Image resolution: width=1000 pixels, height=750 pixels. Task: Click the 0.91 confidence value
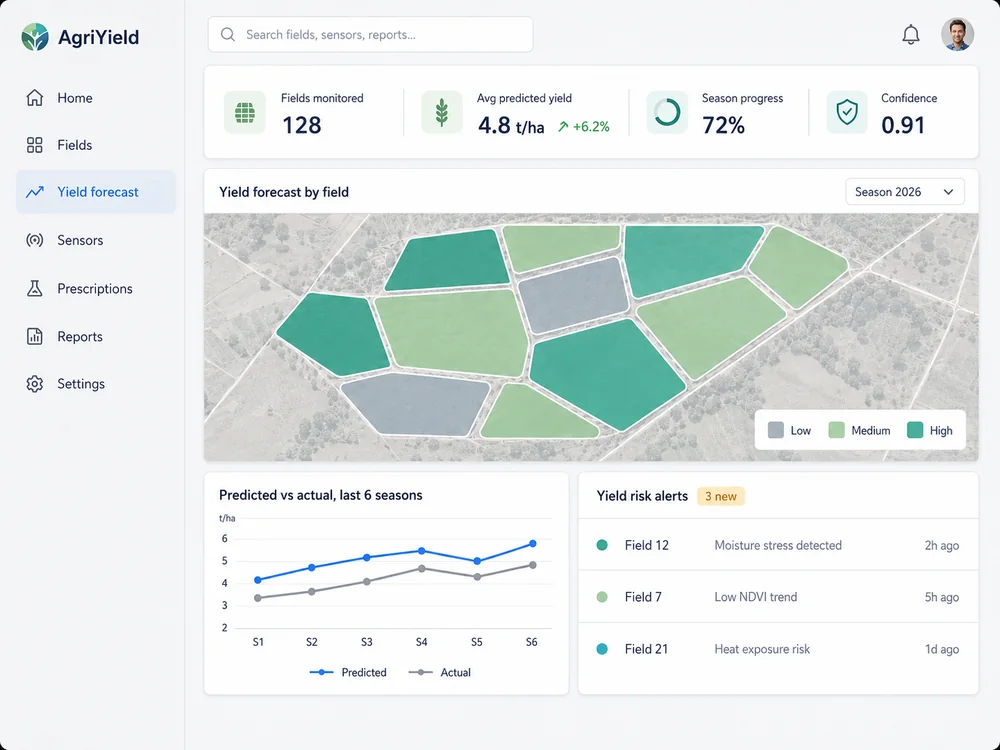click(903, 125)
